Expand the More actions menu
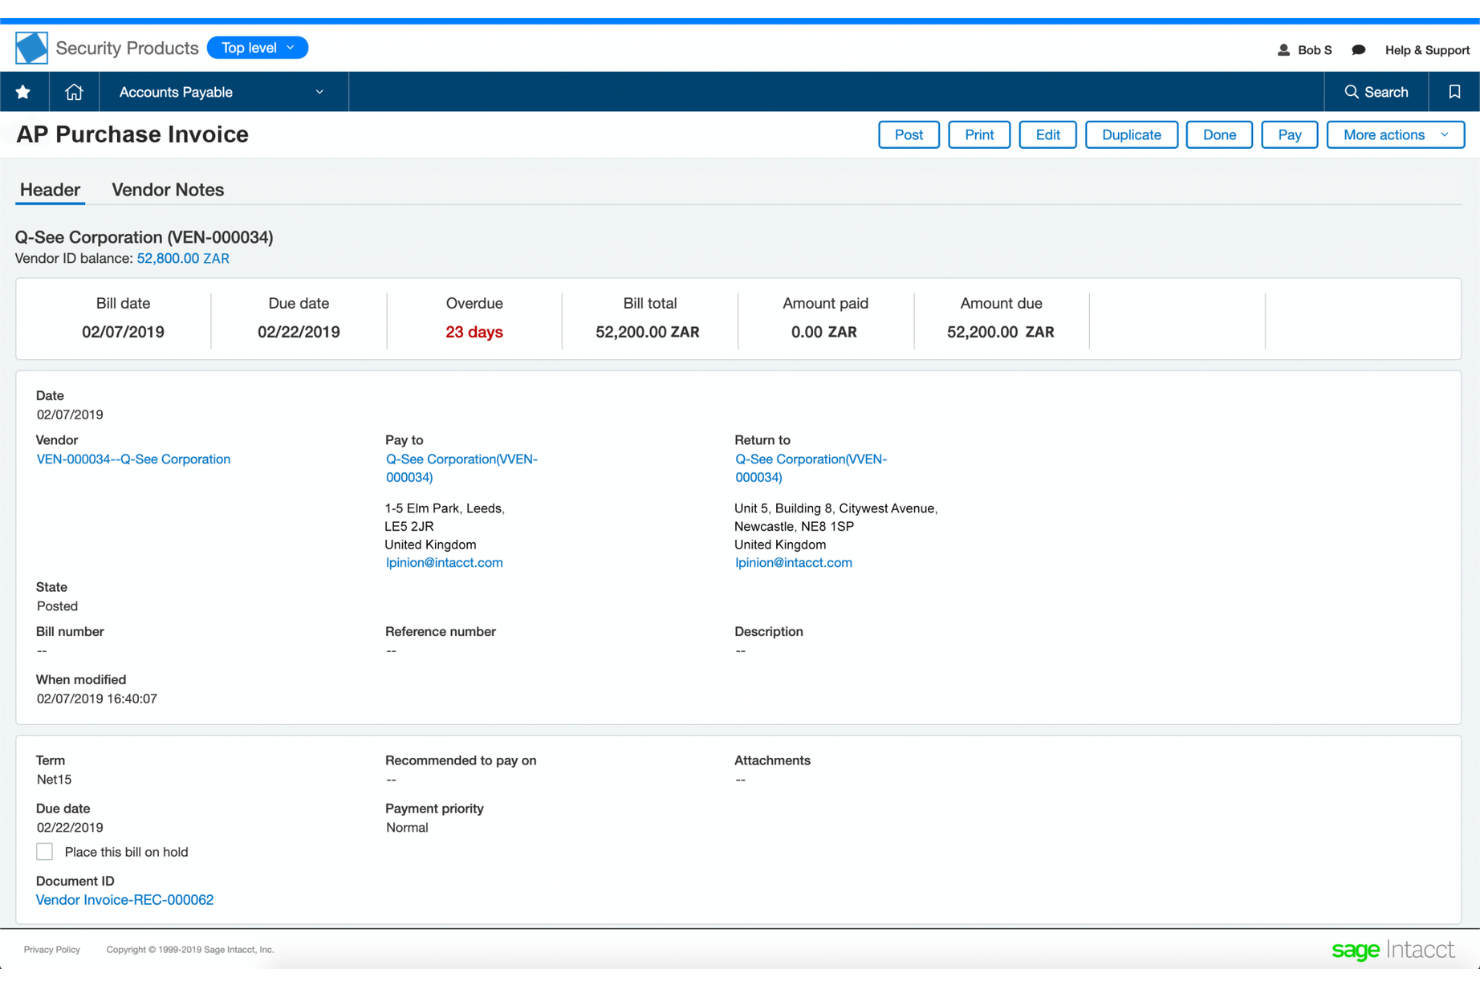The image size is (1480, 987). (x=1395, y=134)
